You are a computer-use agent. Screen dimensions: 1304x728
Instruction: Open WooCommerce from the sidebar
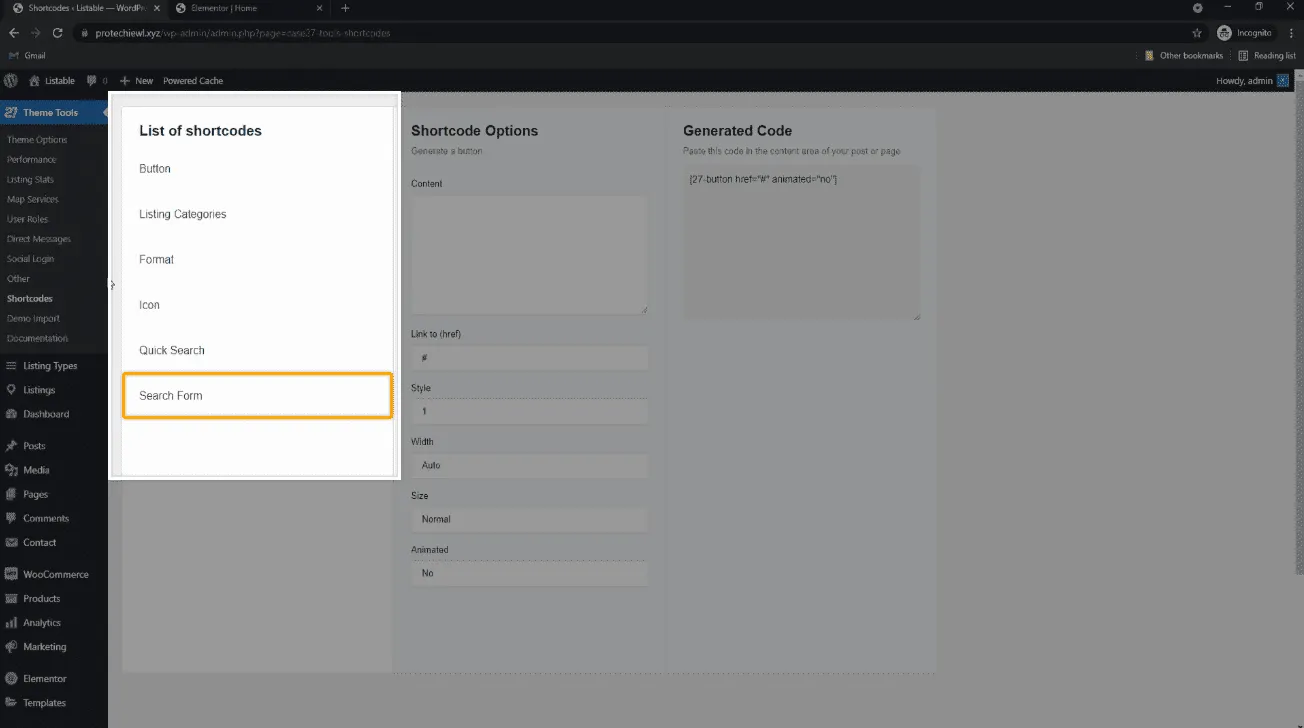pyautogui.click(x=55, y=575)
